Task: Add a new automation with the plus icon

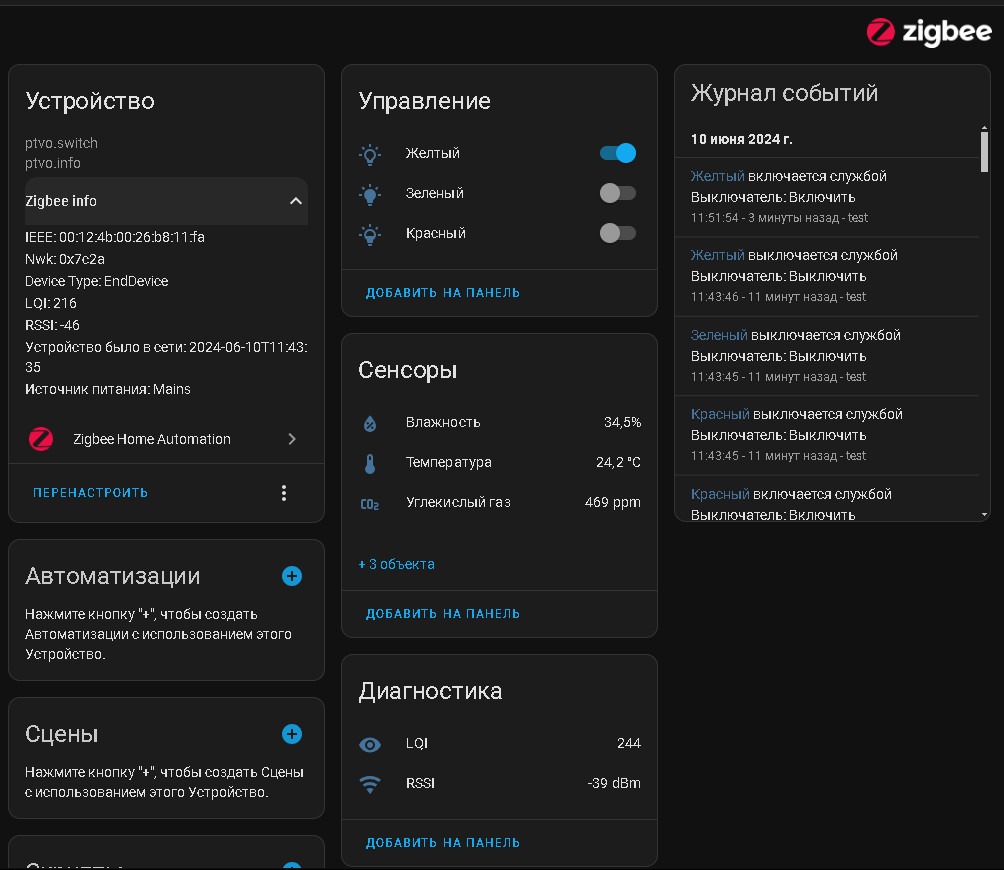Action: pyautogui.click(x=292, y=576)
